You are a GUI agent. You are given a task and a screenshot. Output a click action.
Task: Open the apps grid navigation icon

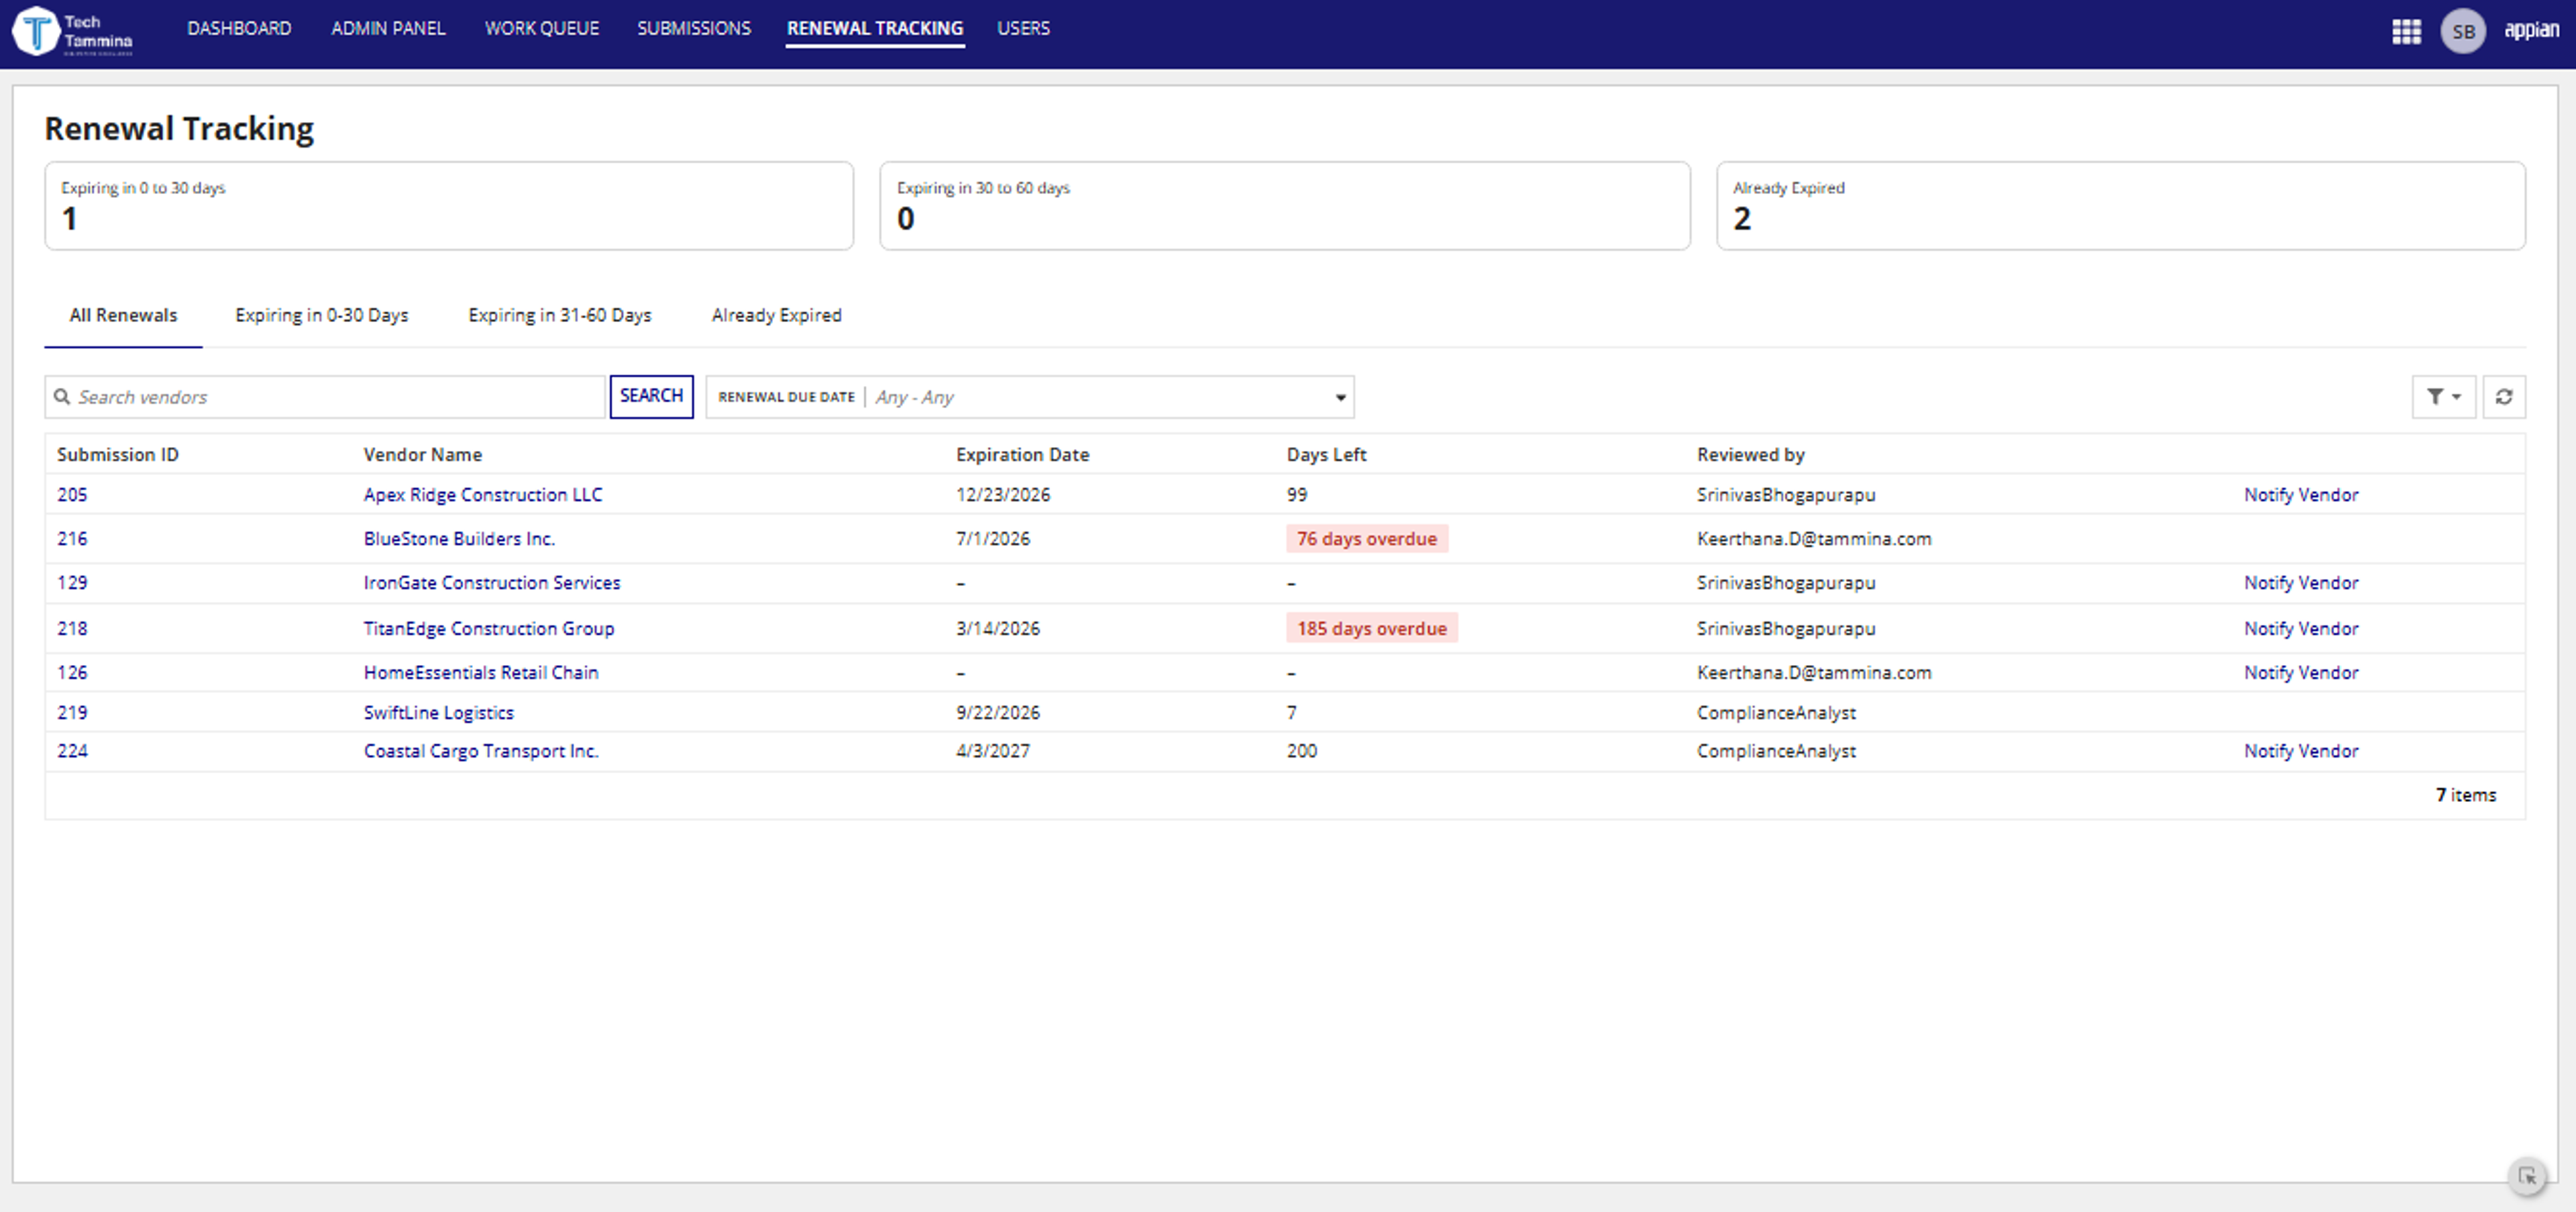point(2406,31)
